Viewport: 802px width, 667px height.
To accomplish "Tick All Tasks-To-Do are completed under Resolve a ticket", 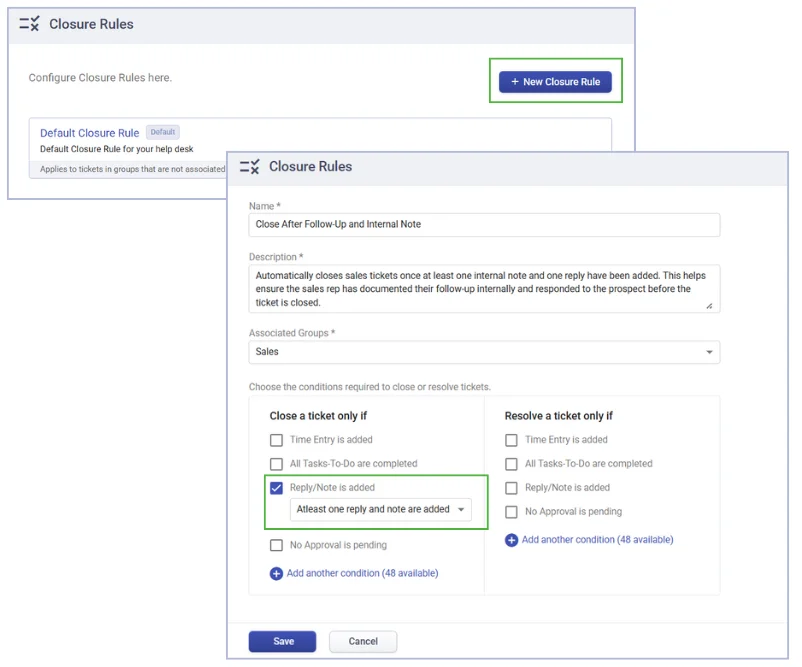I will tap(512, 464).
